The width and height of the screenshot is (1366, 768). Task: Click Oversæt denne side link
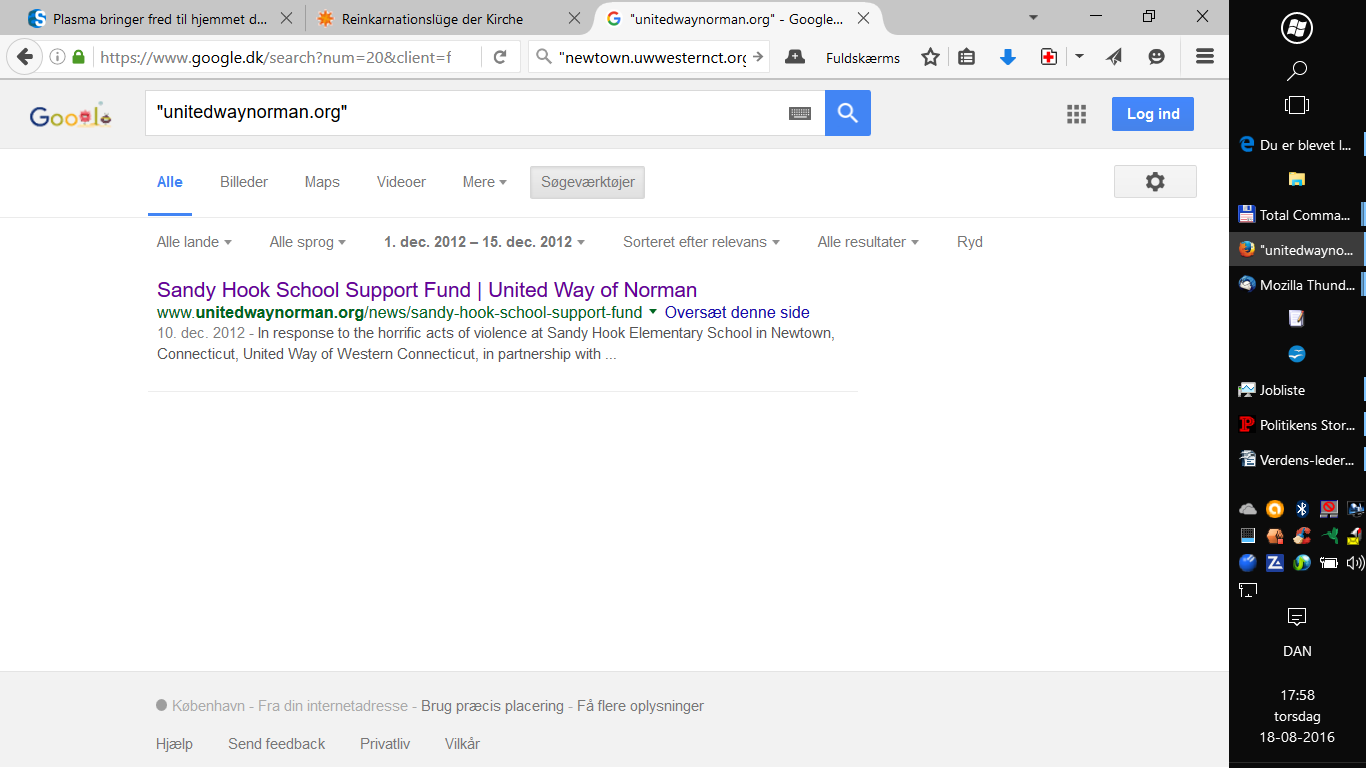tap(737, 313)
